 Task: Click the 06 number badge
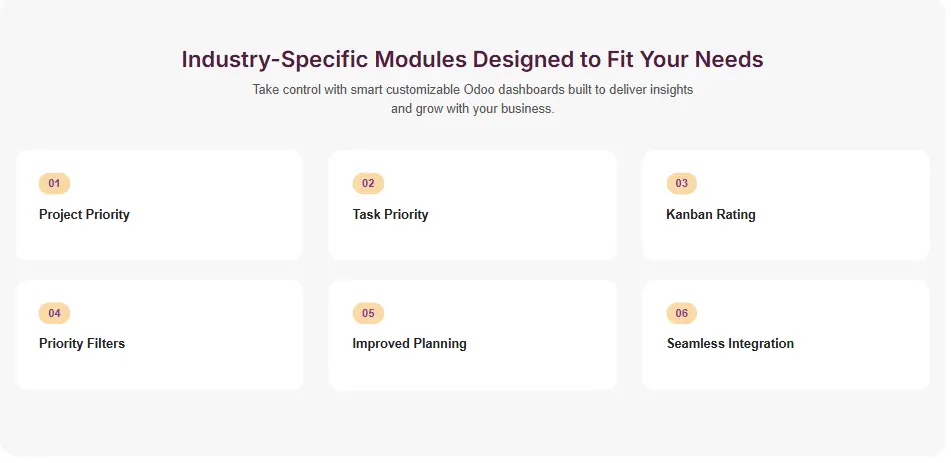pyautogui.click(x=681, y=314)
